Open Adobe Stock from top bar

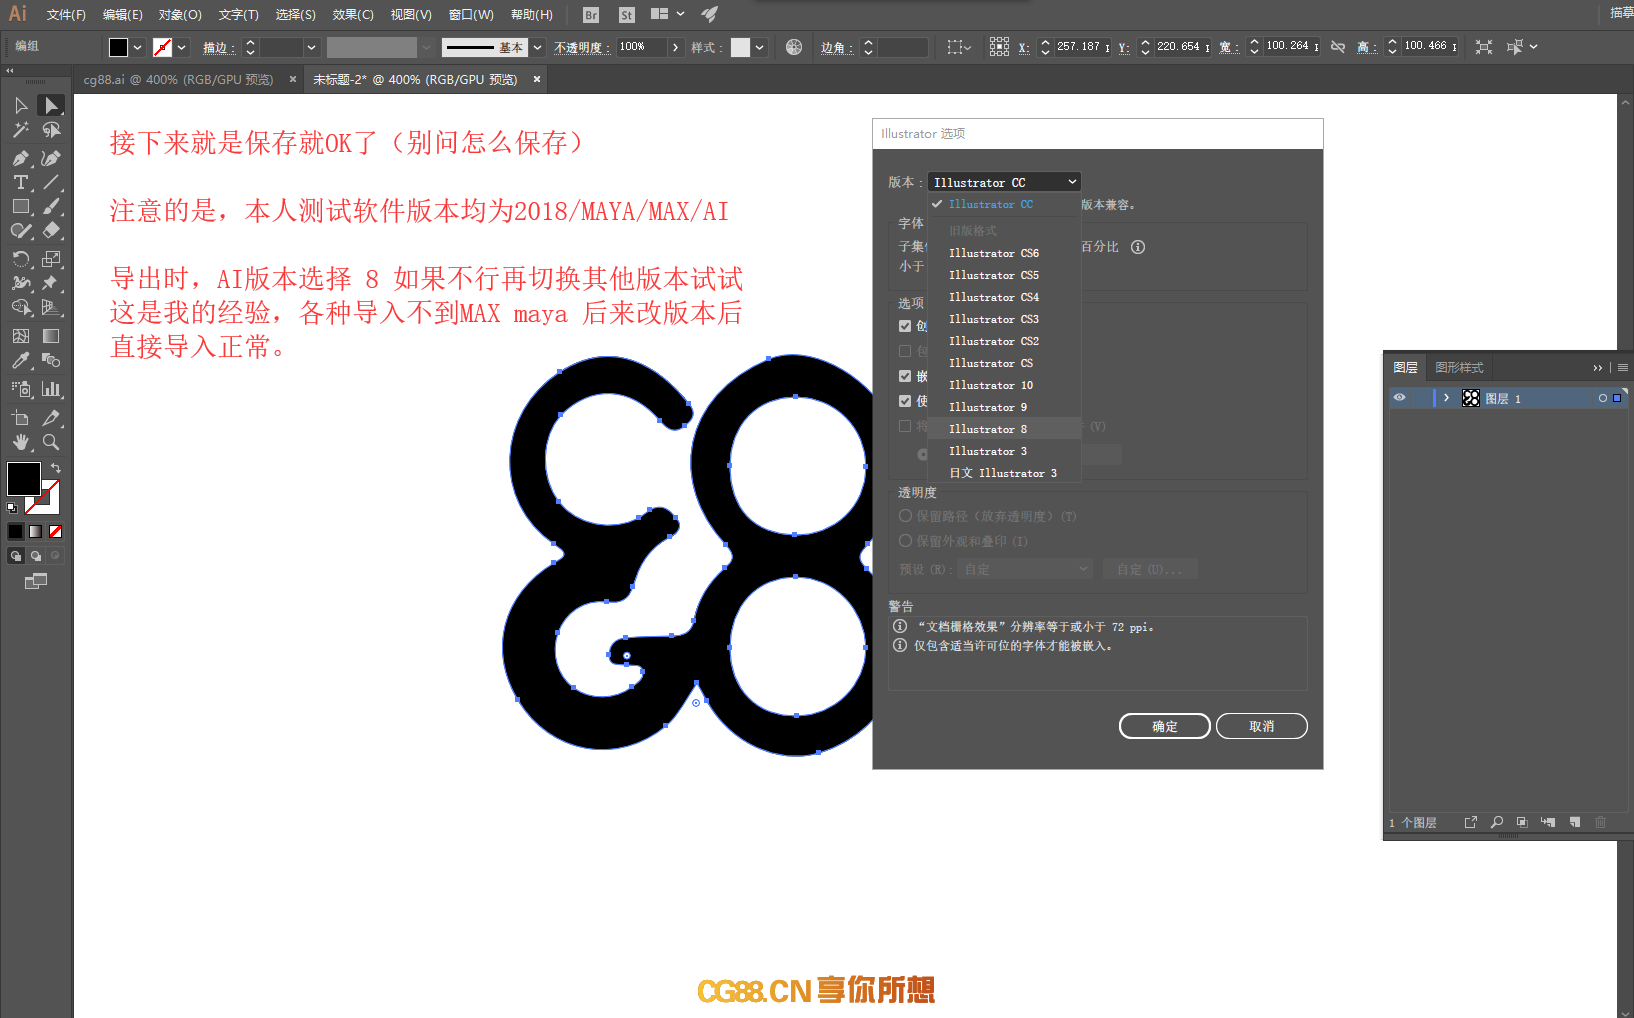tap(627, 15)
